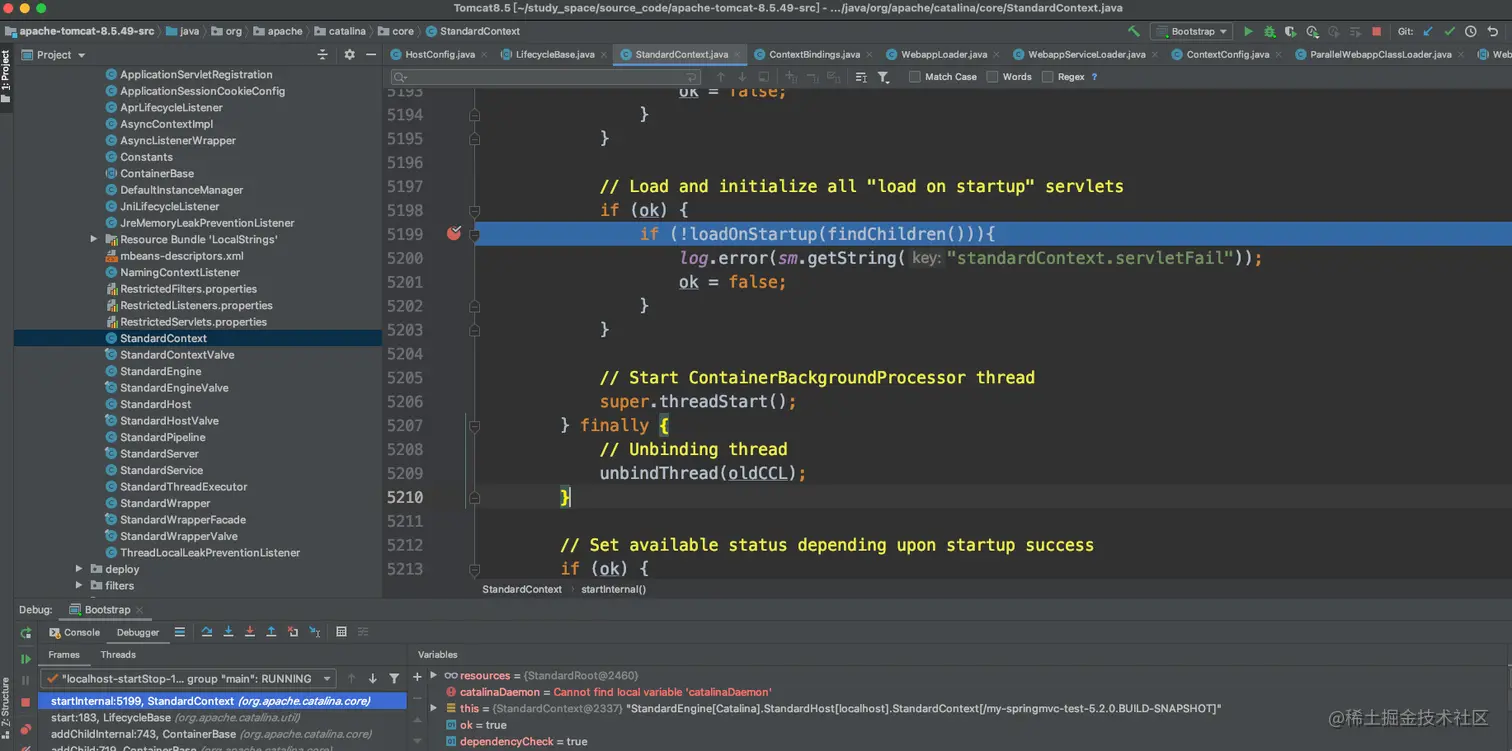Open the Bootstrap run configuration dropdown
This screenshot has height=751, width=1512.
[1191, 31]
